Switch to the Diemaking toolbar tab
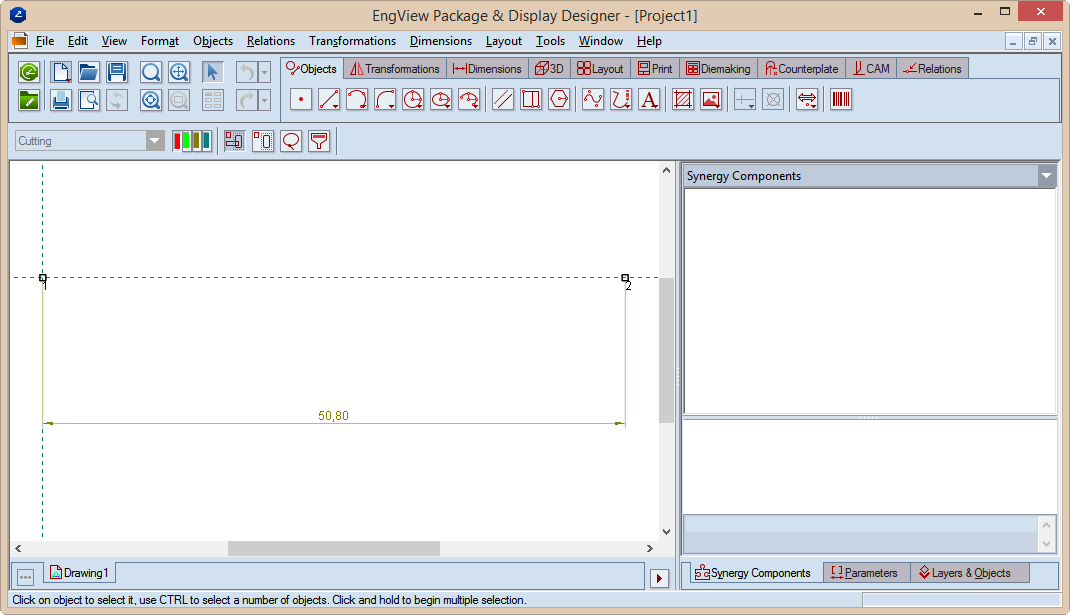Image resolution: width=1070 pixels, height=615 pixels. 718,69
